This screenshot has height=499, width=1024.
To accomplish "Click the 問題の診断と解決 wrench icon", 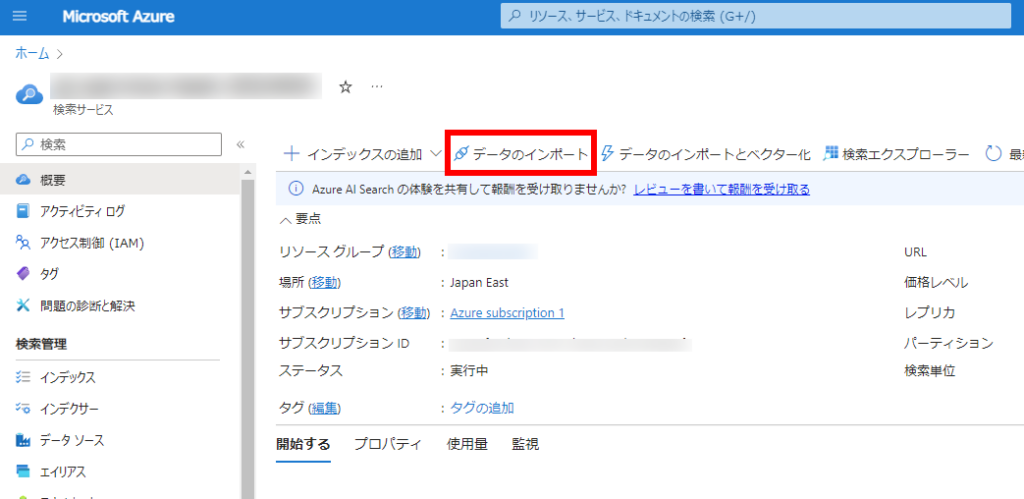I will click(x=24, y=306).
